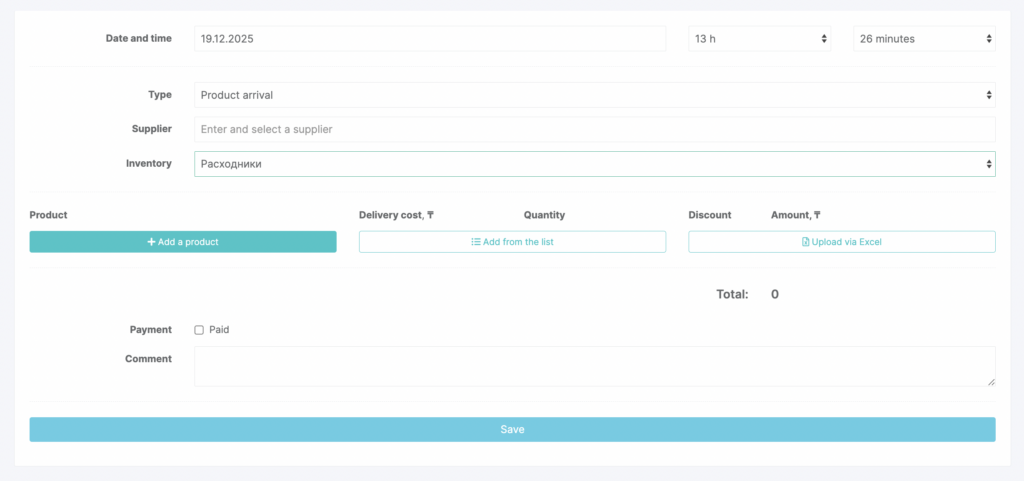The width and height of the screenshot is (1024, 481).
Task: Click the Supplier field label
Action: (x=151, y=128)
